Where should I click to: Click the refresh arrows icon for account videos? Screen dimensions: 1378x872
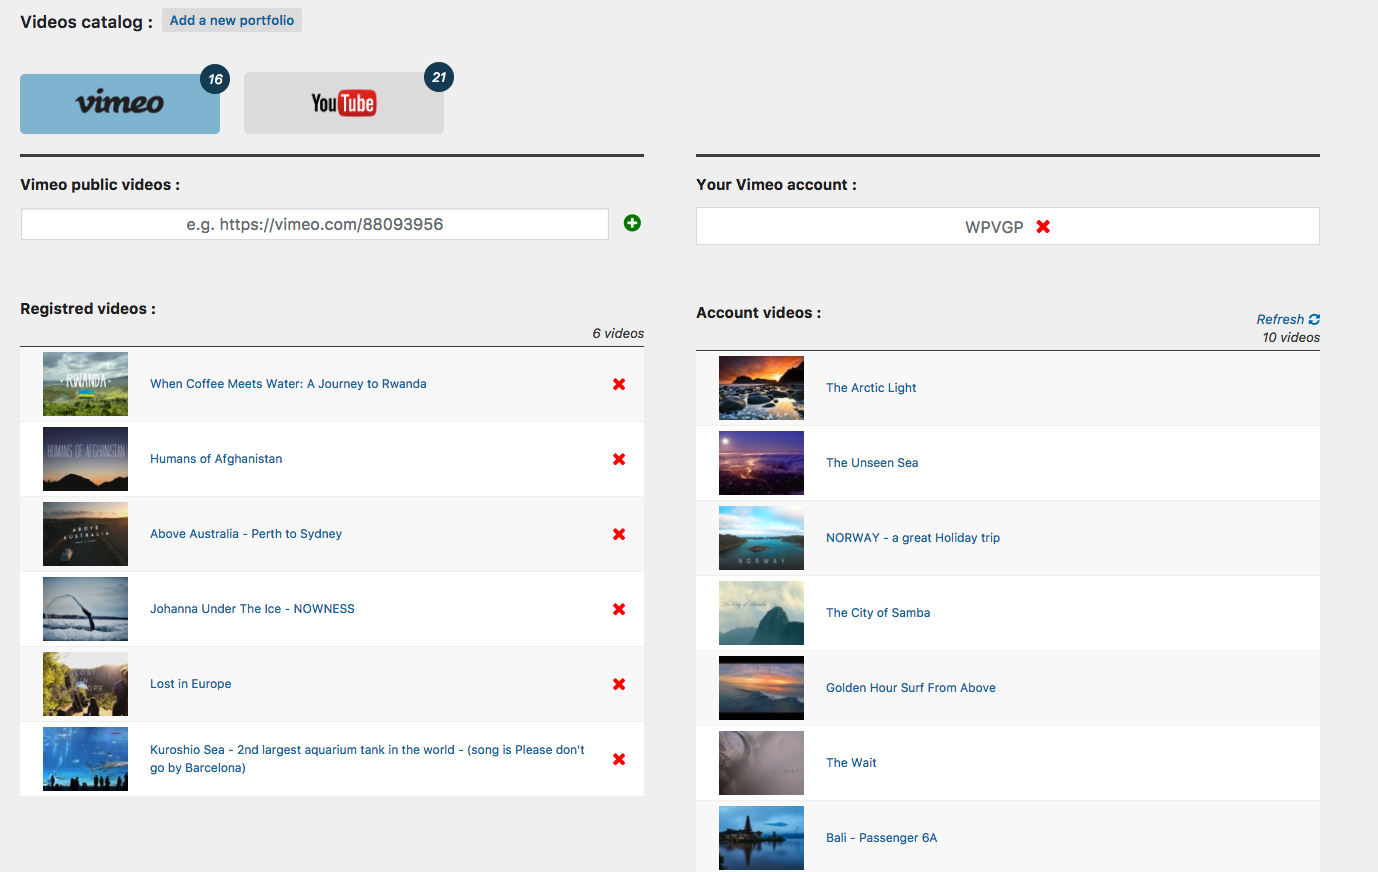tap(1313, 318)
